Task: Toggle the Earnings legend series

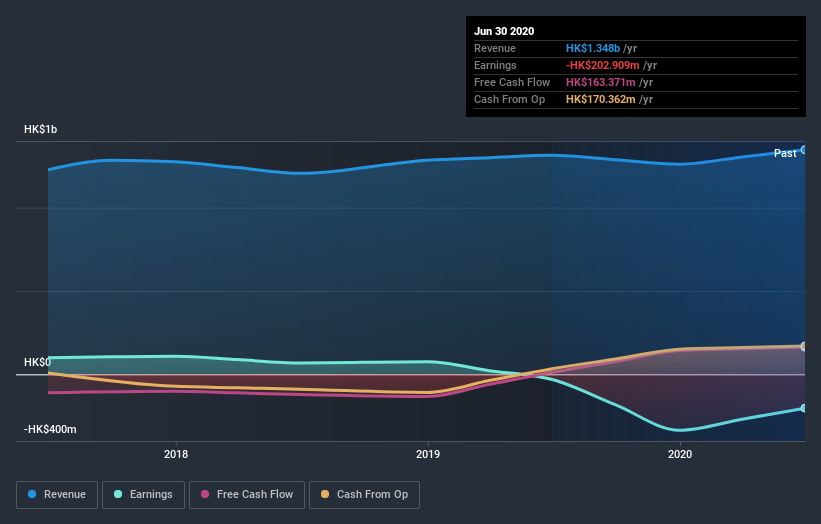Action: (x=143, y=494)
